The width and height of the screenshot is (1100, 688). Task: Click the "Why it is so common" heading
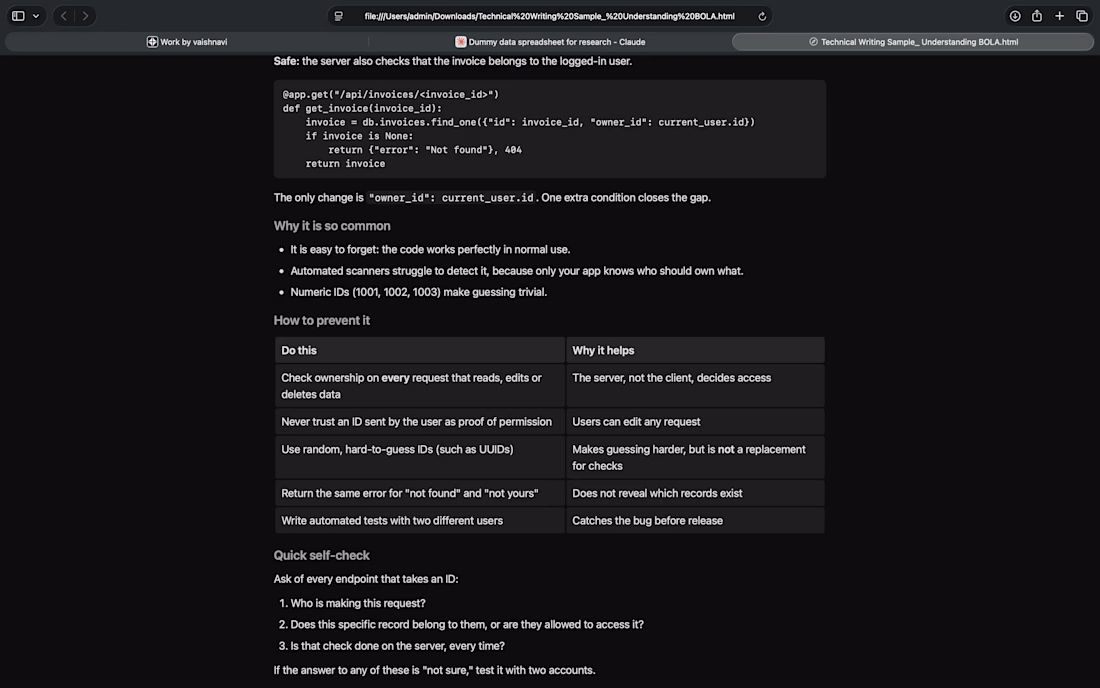click(x=332, y=226)
